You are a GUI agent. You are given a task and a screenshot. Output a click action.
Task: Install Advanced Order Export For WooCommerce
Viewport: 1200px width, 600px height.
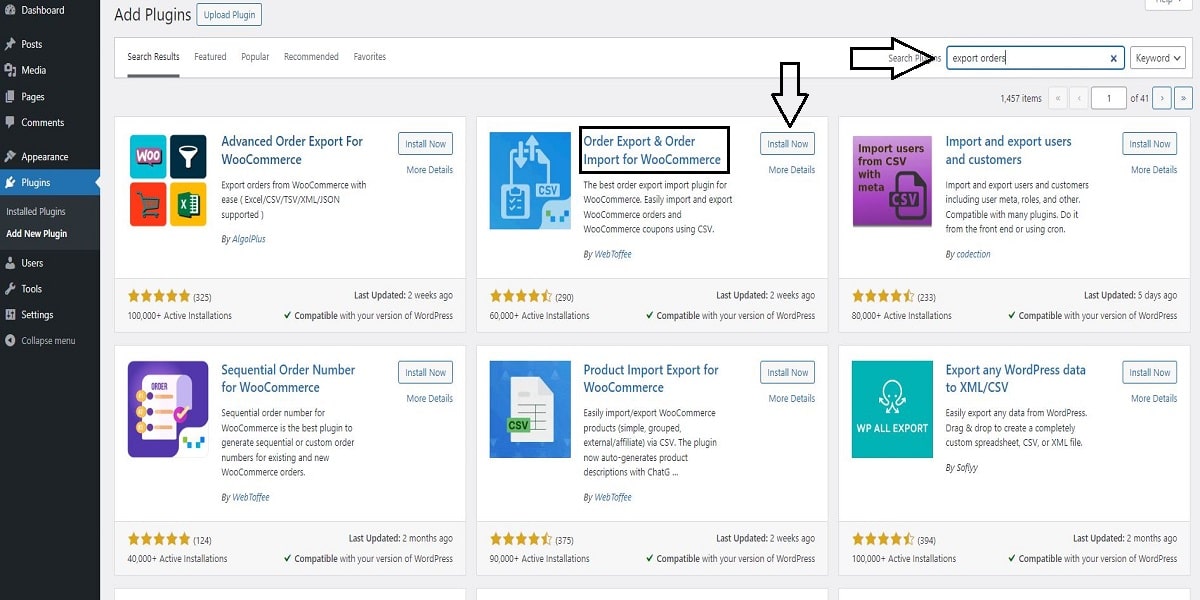tap(425, 144)
